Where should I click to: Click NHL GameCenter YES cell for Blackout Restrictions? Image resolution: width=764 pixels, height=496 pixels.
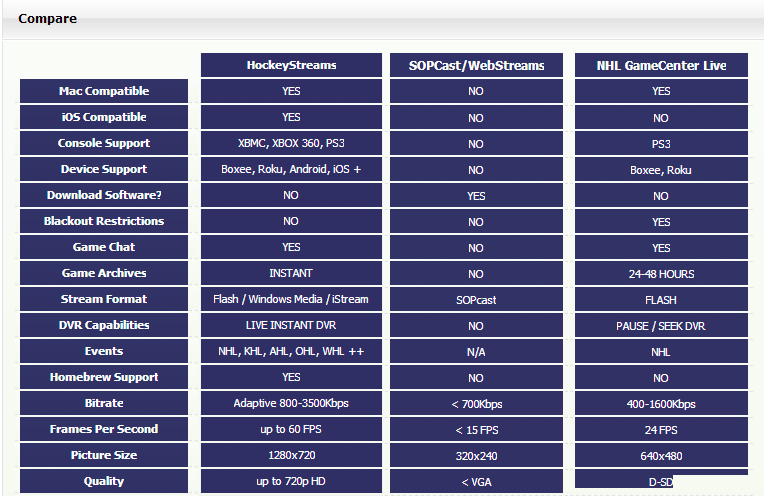pos(661,222)
